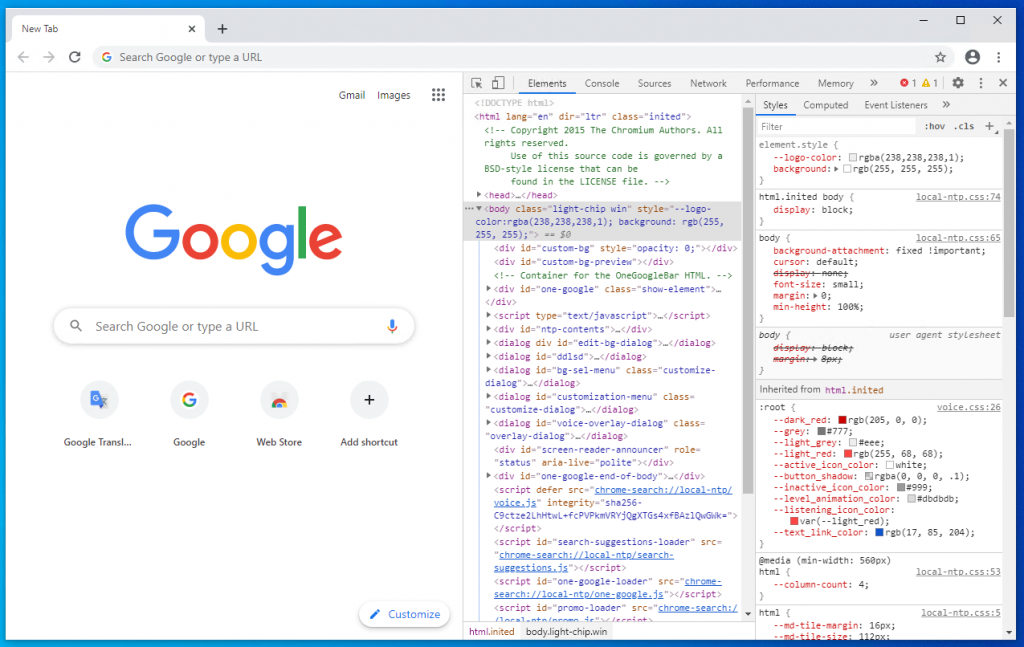Open a new tab with plus button
The height and width of the screenshot is (647, 1024).
pos(222,29)
